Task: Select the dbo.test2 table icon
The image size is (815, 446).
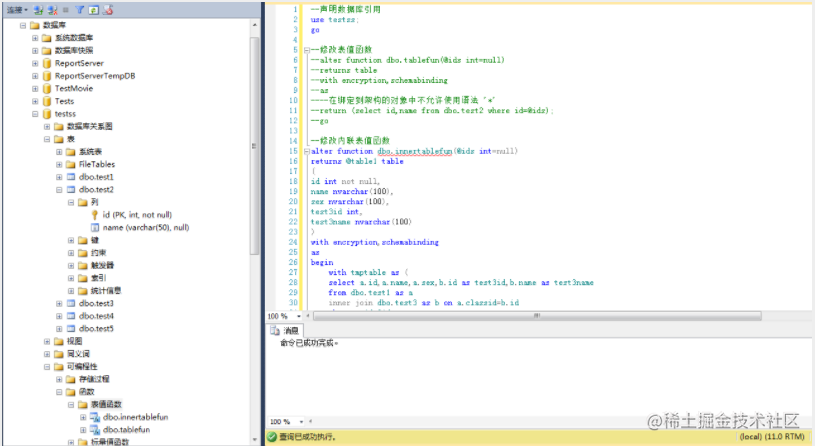Action: click(71, 190)
